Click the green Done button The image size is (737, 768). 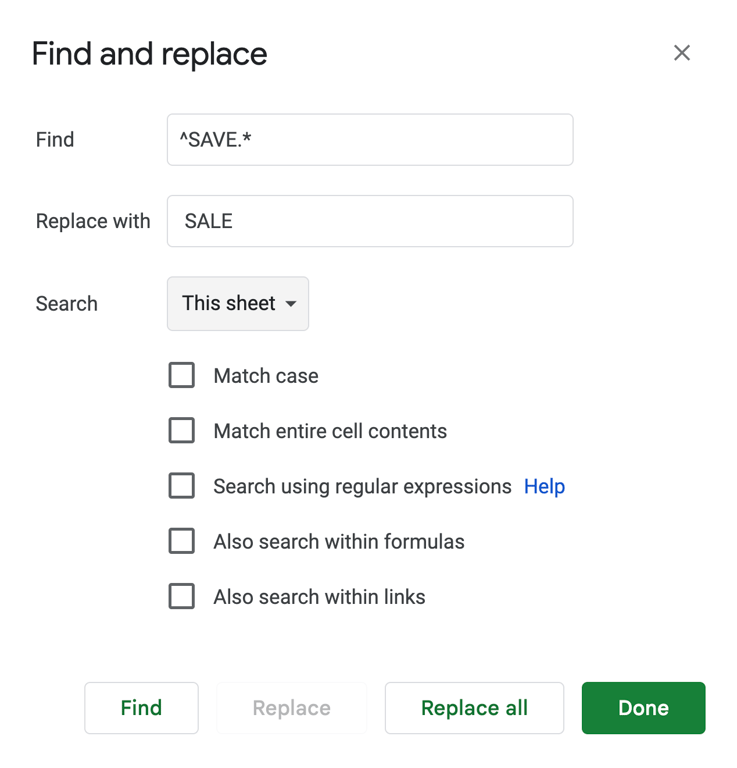tap(643, 708)
